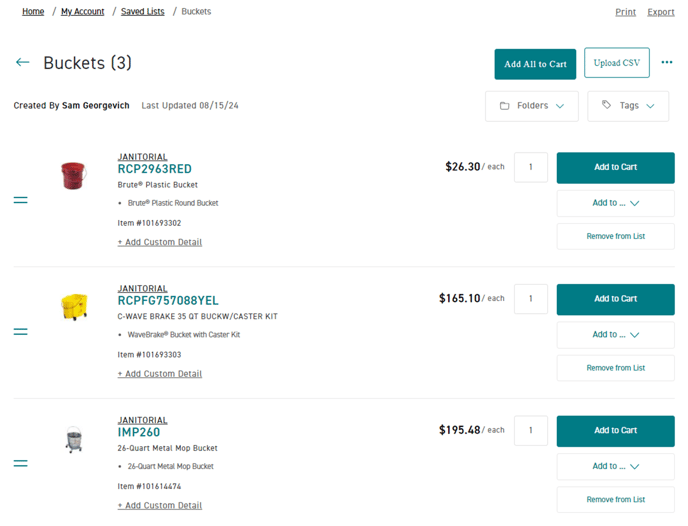688x526 pixels.
Task: Go to Saved Lists breadcrumb
Action: (x=143, y=11)
